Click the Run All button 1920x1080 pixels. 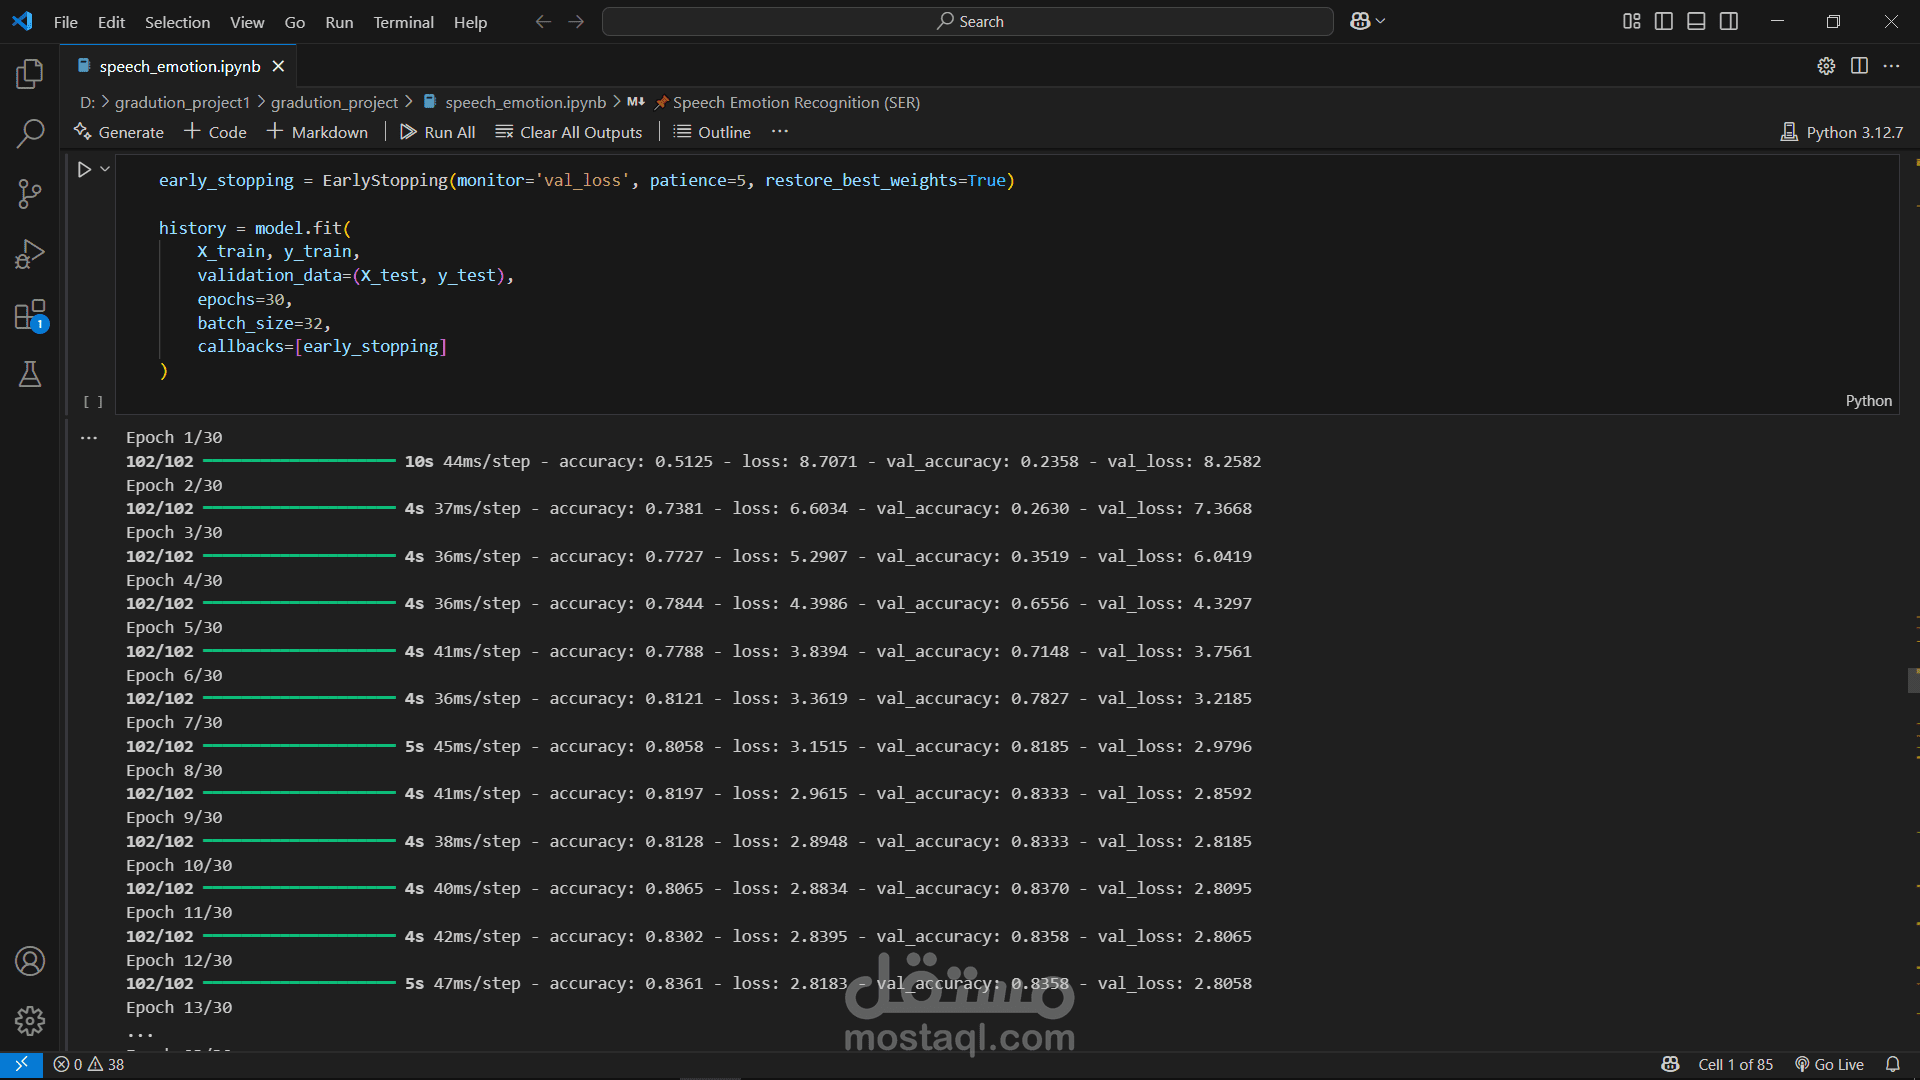[x=437, y=132]
